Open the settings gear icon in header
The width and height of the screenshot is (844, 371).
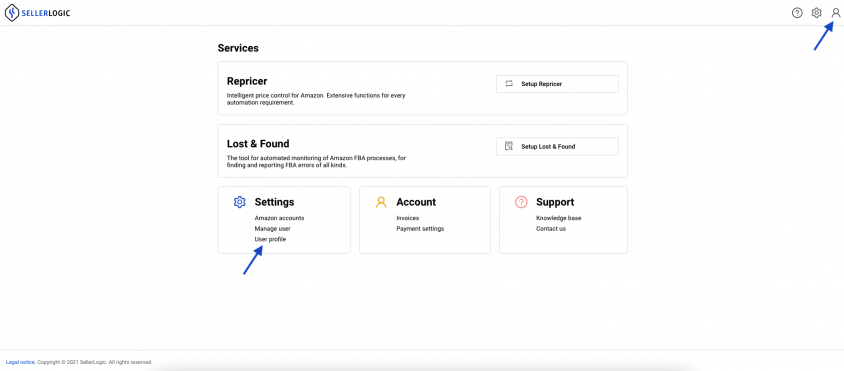[x=817, y=13]
